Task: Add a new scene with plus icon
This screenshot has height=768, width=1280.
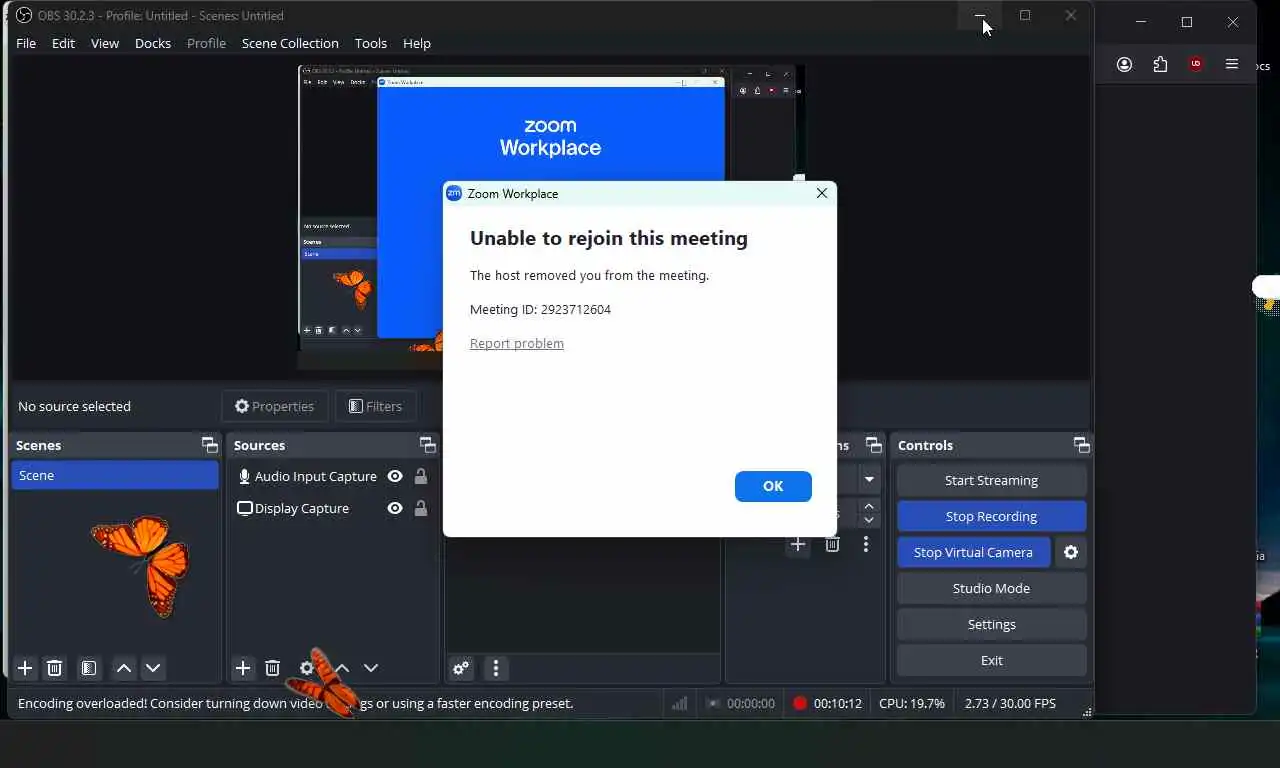Action: (25, 668)
